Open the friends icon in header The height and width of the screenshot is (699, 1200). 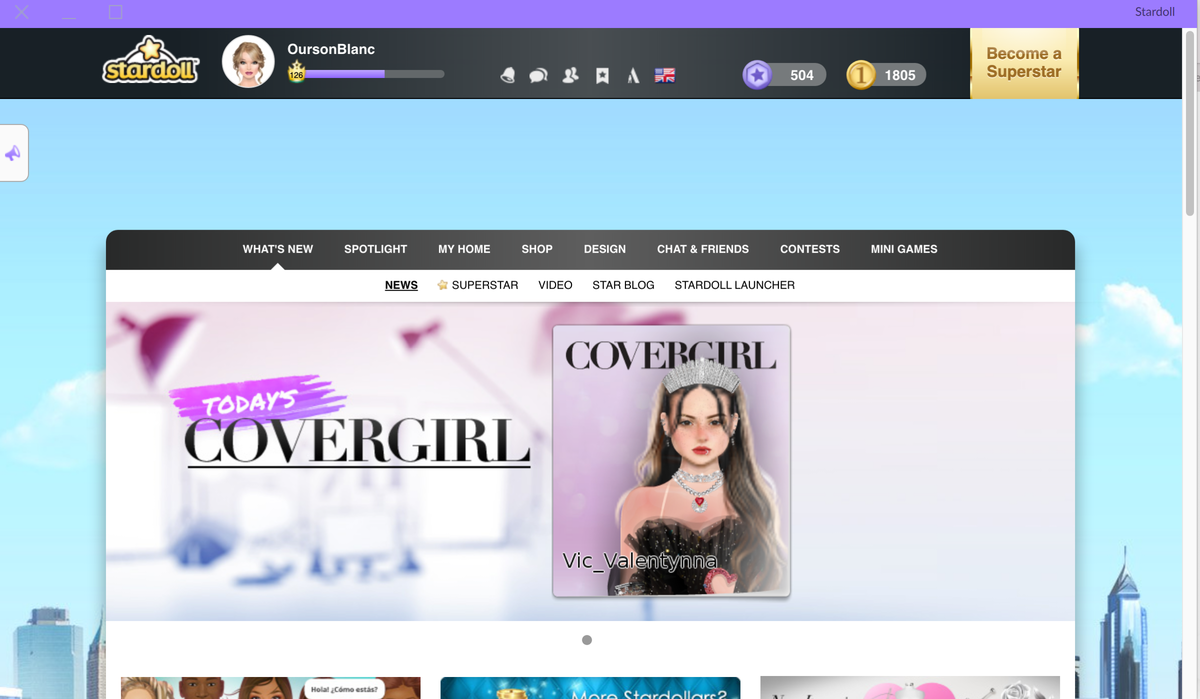pos(570,75)
